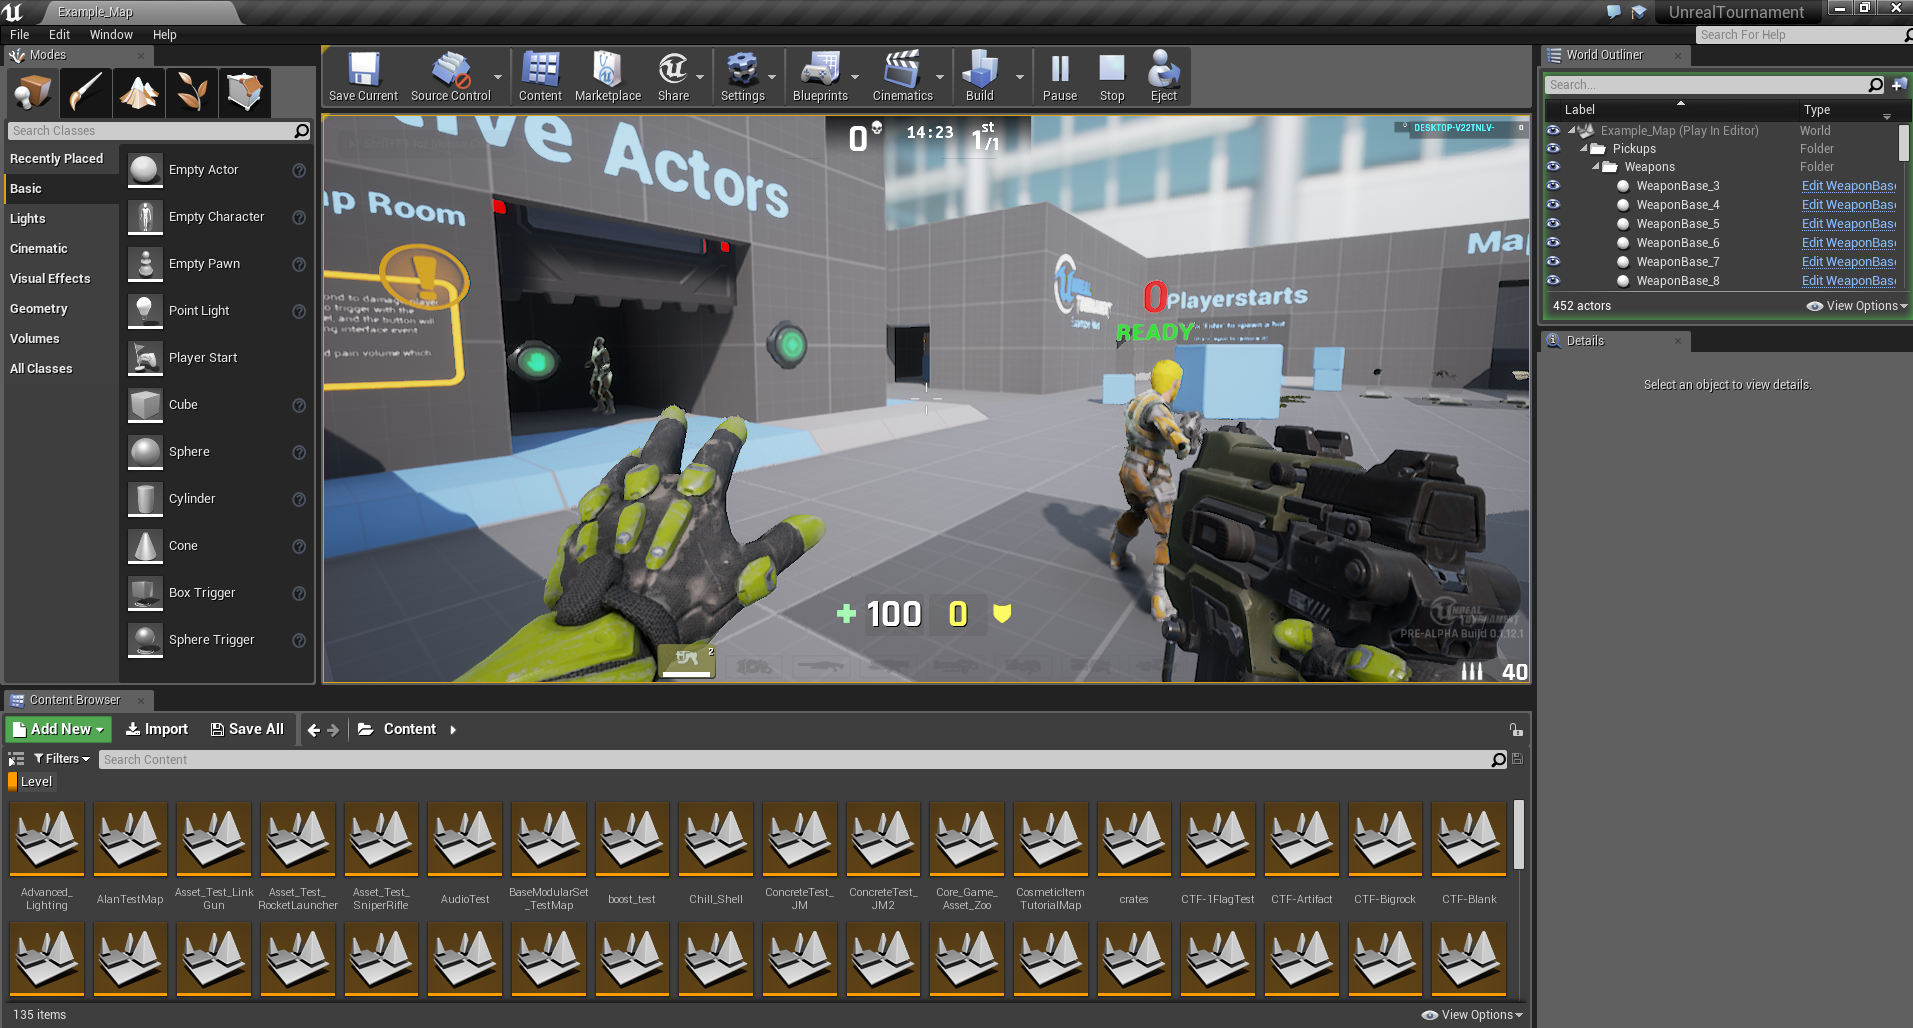Image resolution: width=1913 pixels, height=1028 pixels.
Task: Stop the play-in-editor session
Action: point(1112,77)
